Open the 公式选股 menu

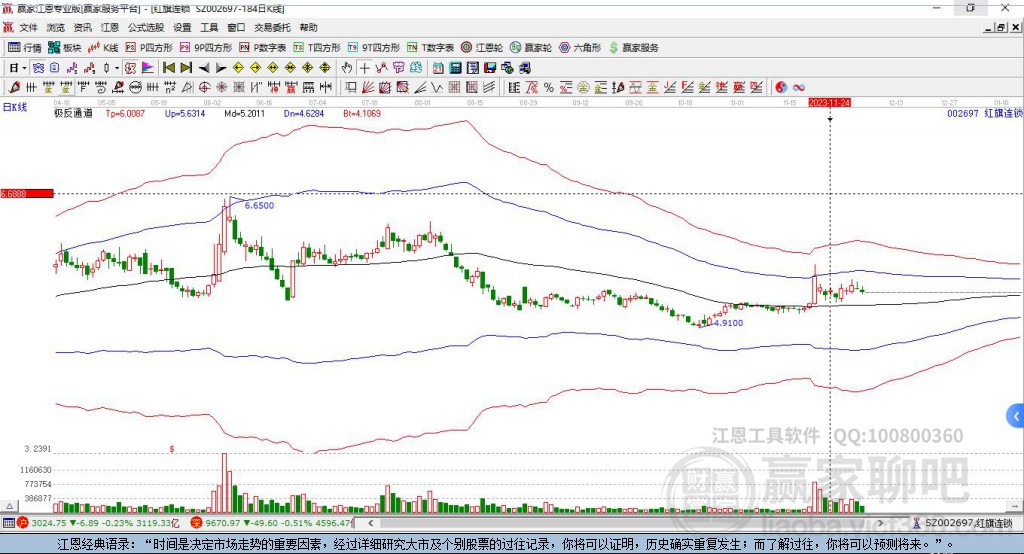point(146,27)
